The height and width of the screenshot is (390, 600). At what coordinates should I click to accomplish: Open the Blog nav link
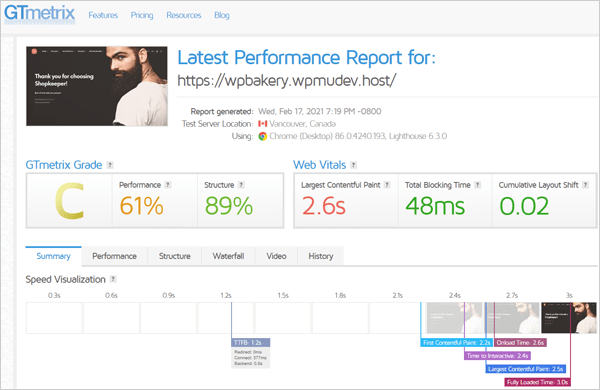pos(222,15)
